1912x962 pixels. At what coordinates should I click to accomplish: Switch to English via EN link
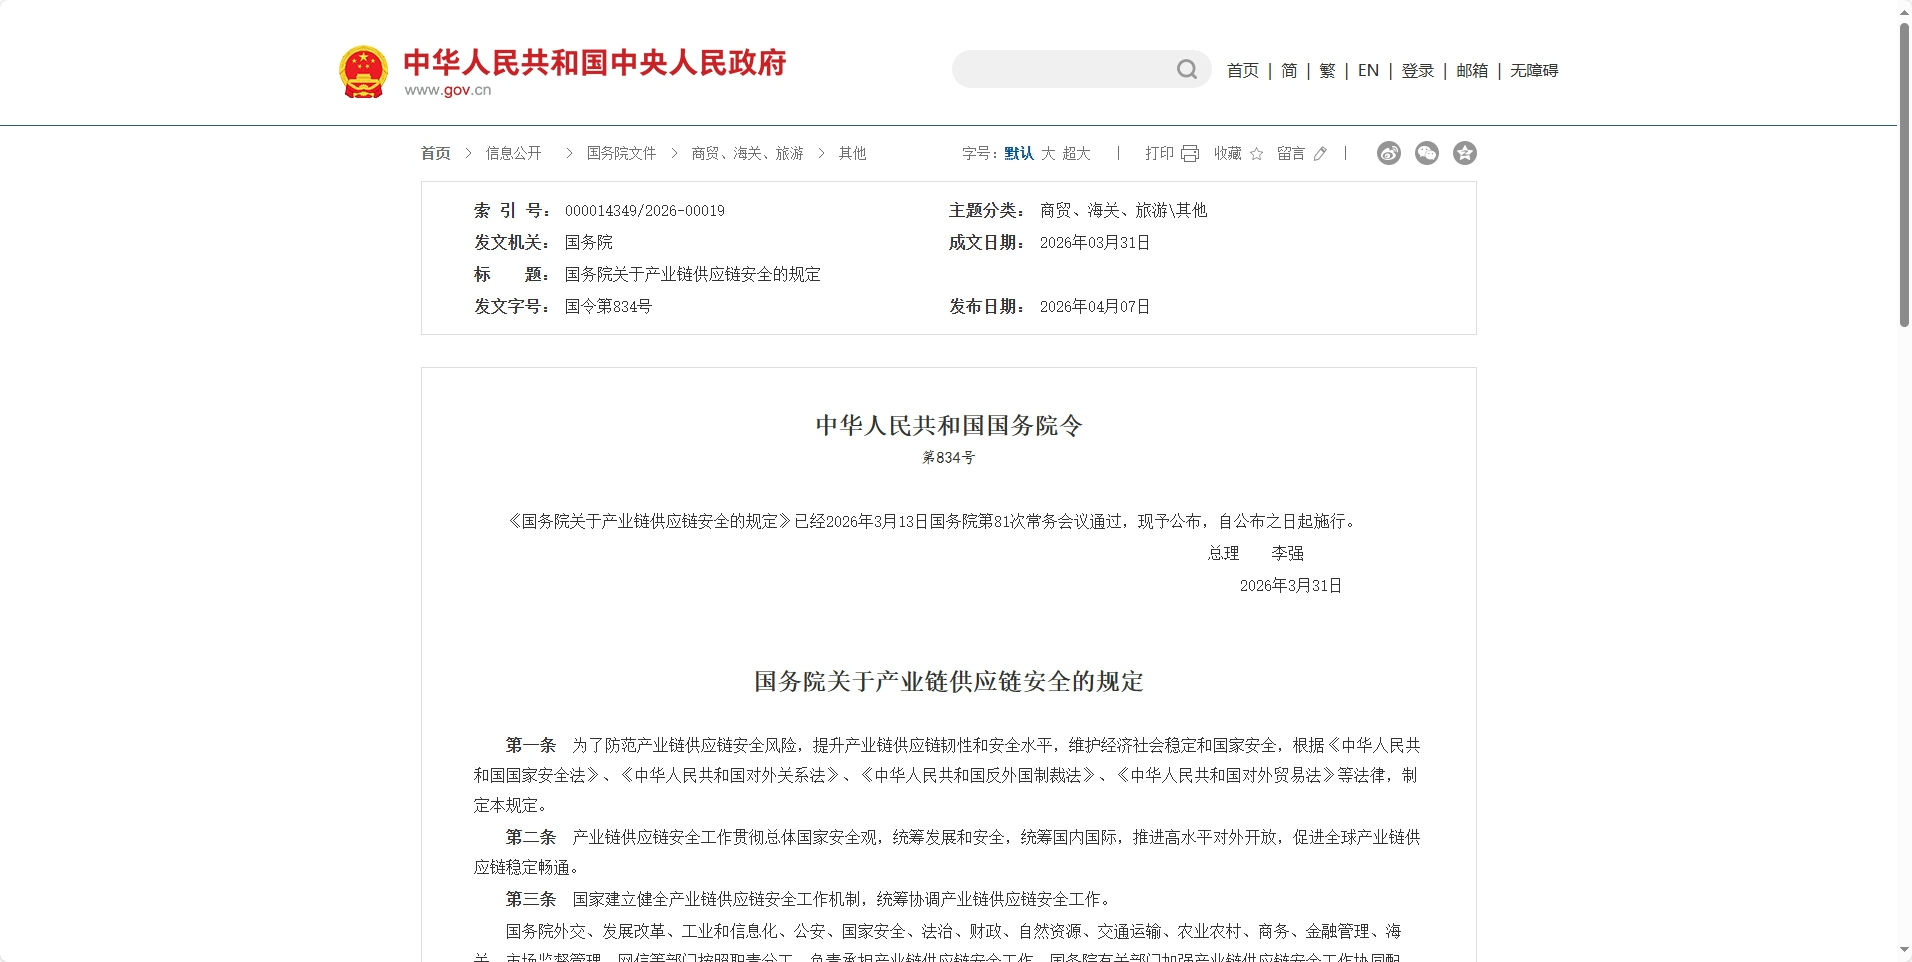tap(1368, 70)
